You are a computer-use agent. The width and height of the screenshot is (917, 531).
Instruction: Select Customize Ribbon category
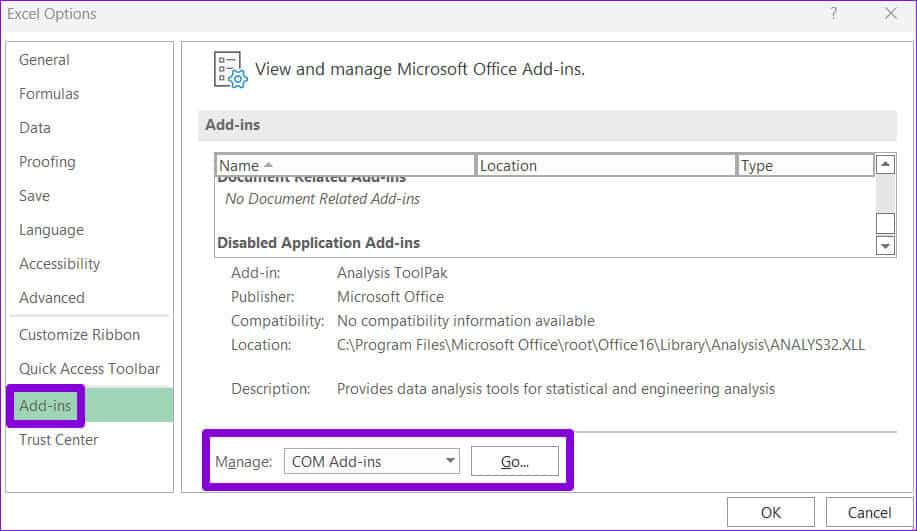pos(80,335)
